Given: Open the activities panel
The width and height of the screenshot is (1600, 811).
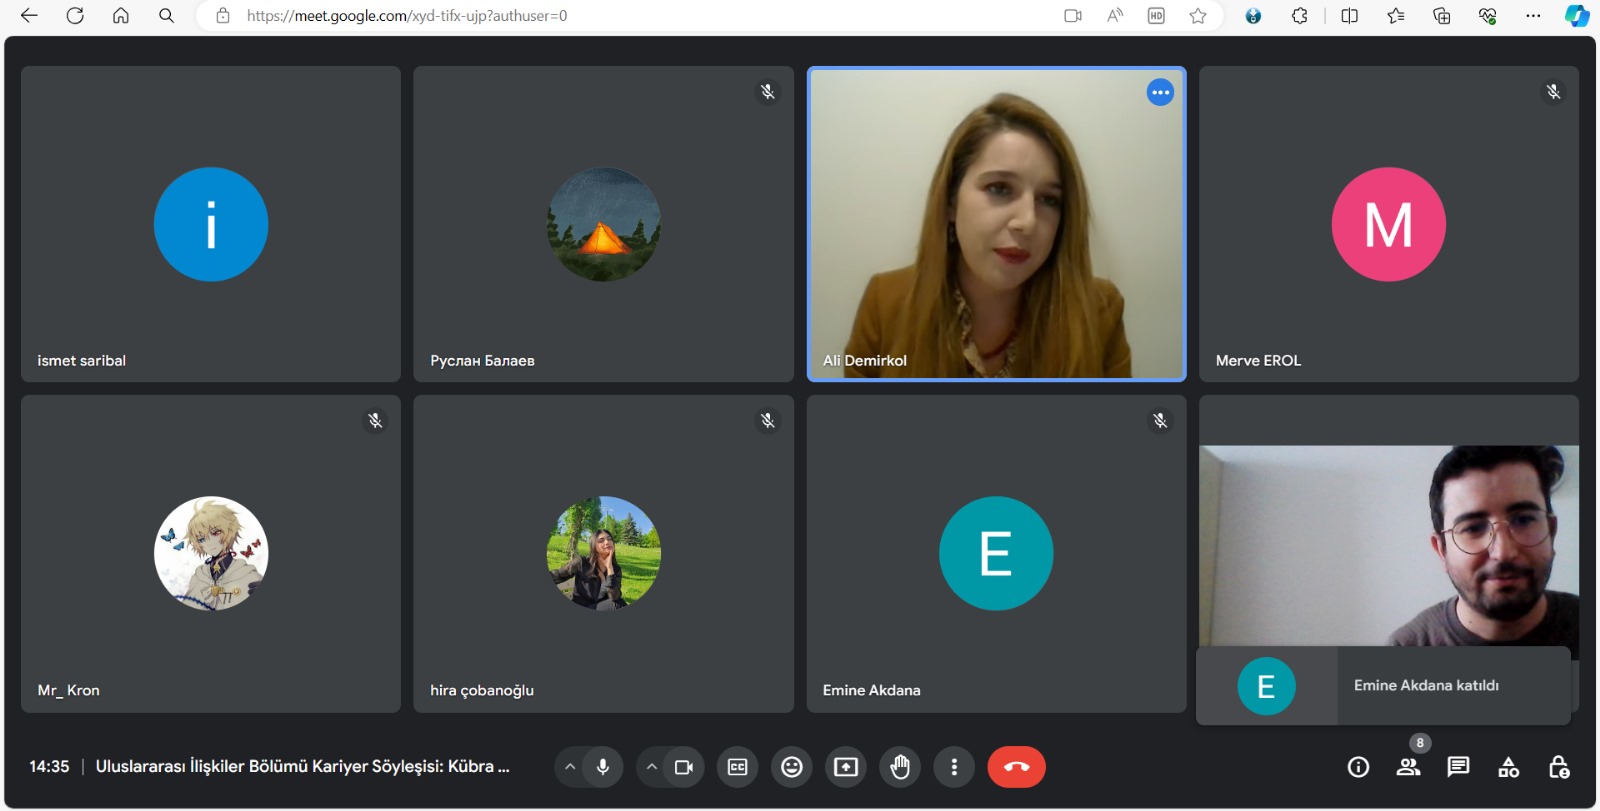Looking at the screenshot, I should coord(1508,767).
